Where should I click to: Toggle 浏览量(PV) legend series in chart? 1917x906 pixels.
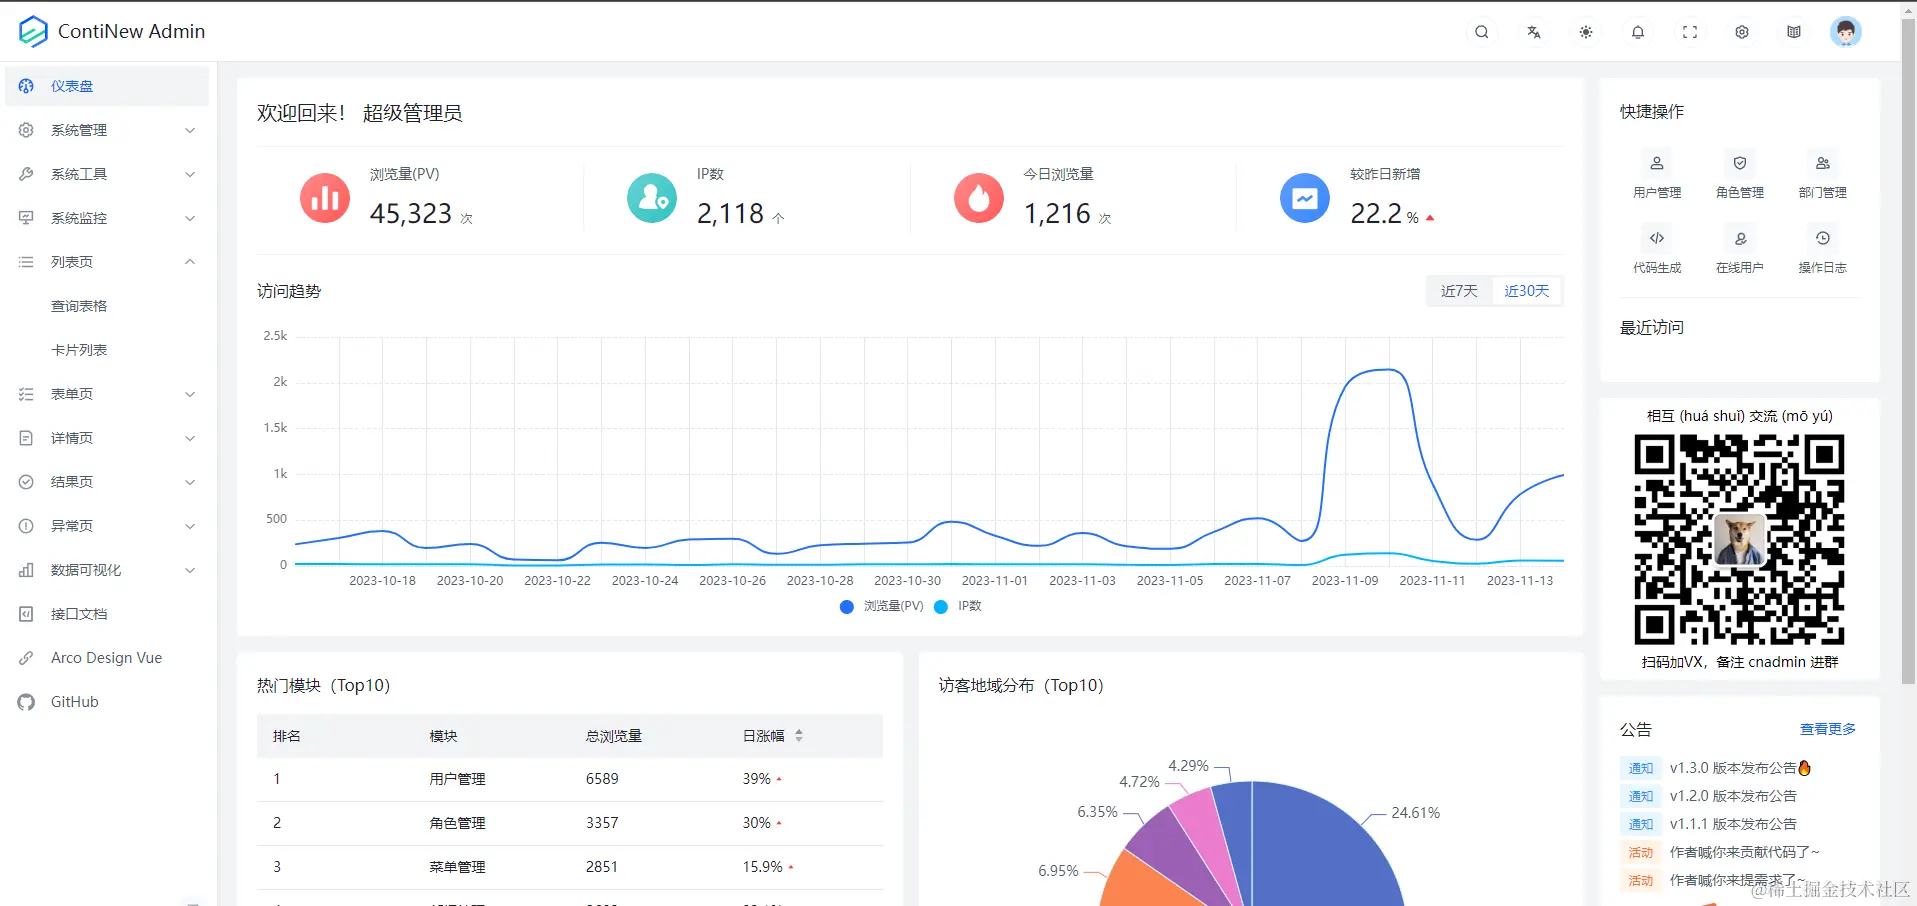point(882,606)
